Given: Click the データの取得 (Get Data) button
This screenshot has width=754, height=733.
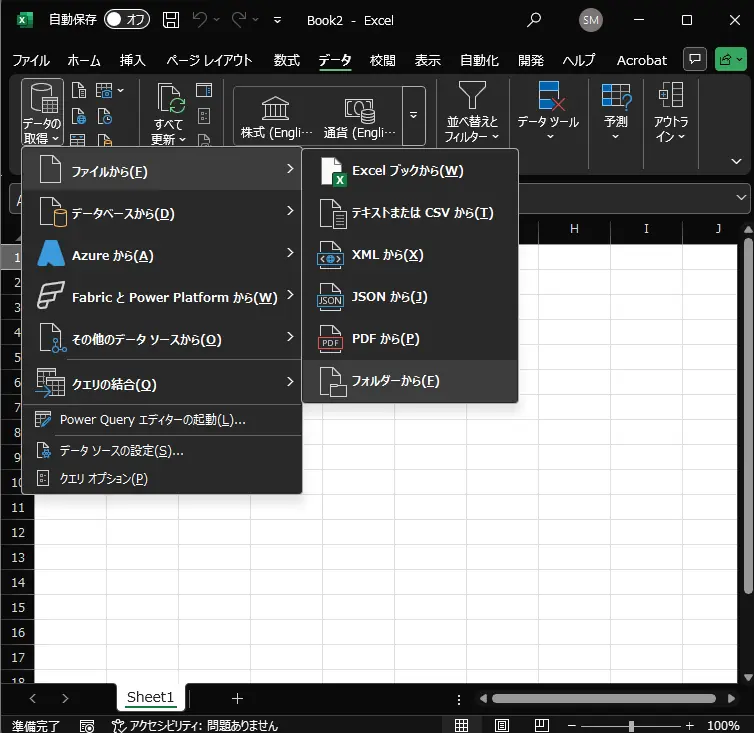Looking at the screenshot, I should (x=42, y=113).
